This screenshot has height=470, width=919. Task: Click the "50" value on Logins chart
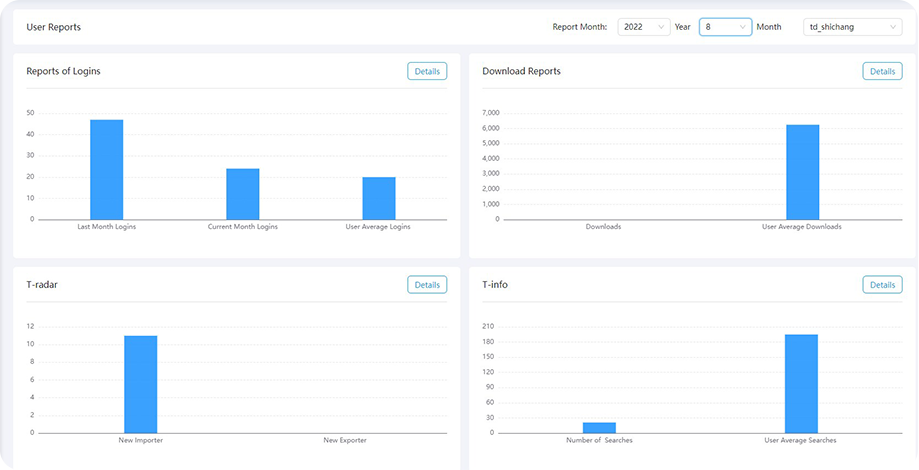(30, 113)
